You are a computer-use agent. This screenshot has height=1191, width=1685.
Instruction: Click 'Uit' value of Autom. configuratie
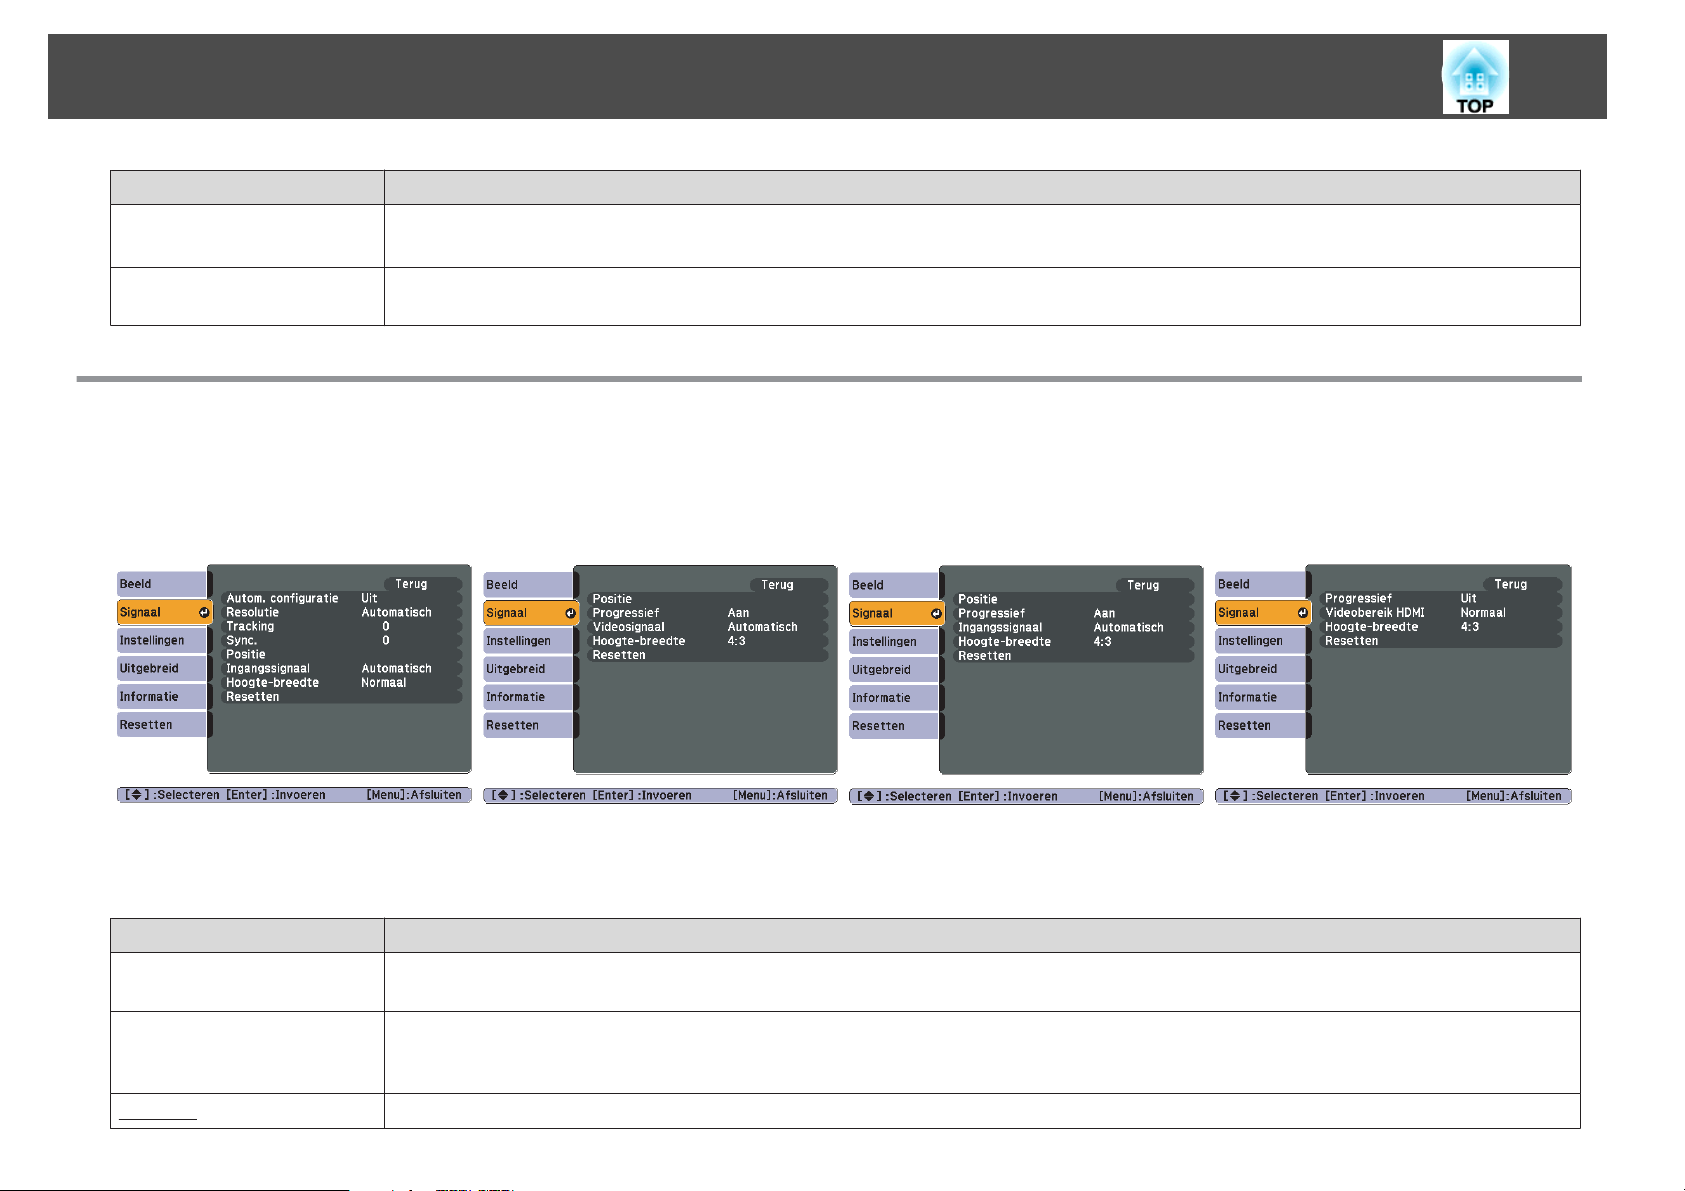[x=369, y=598]
